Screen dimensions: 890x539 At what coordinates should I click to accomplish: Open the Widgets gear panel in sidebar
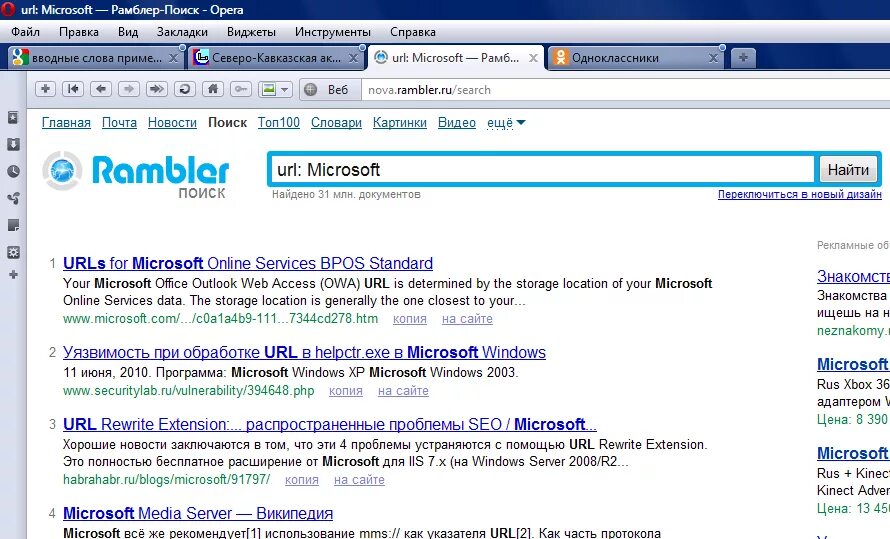click(13, 252)
